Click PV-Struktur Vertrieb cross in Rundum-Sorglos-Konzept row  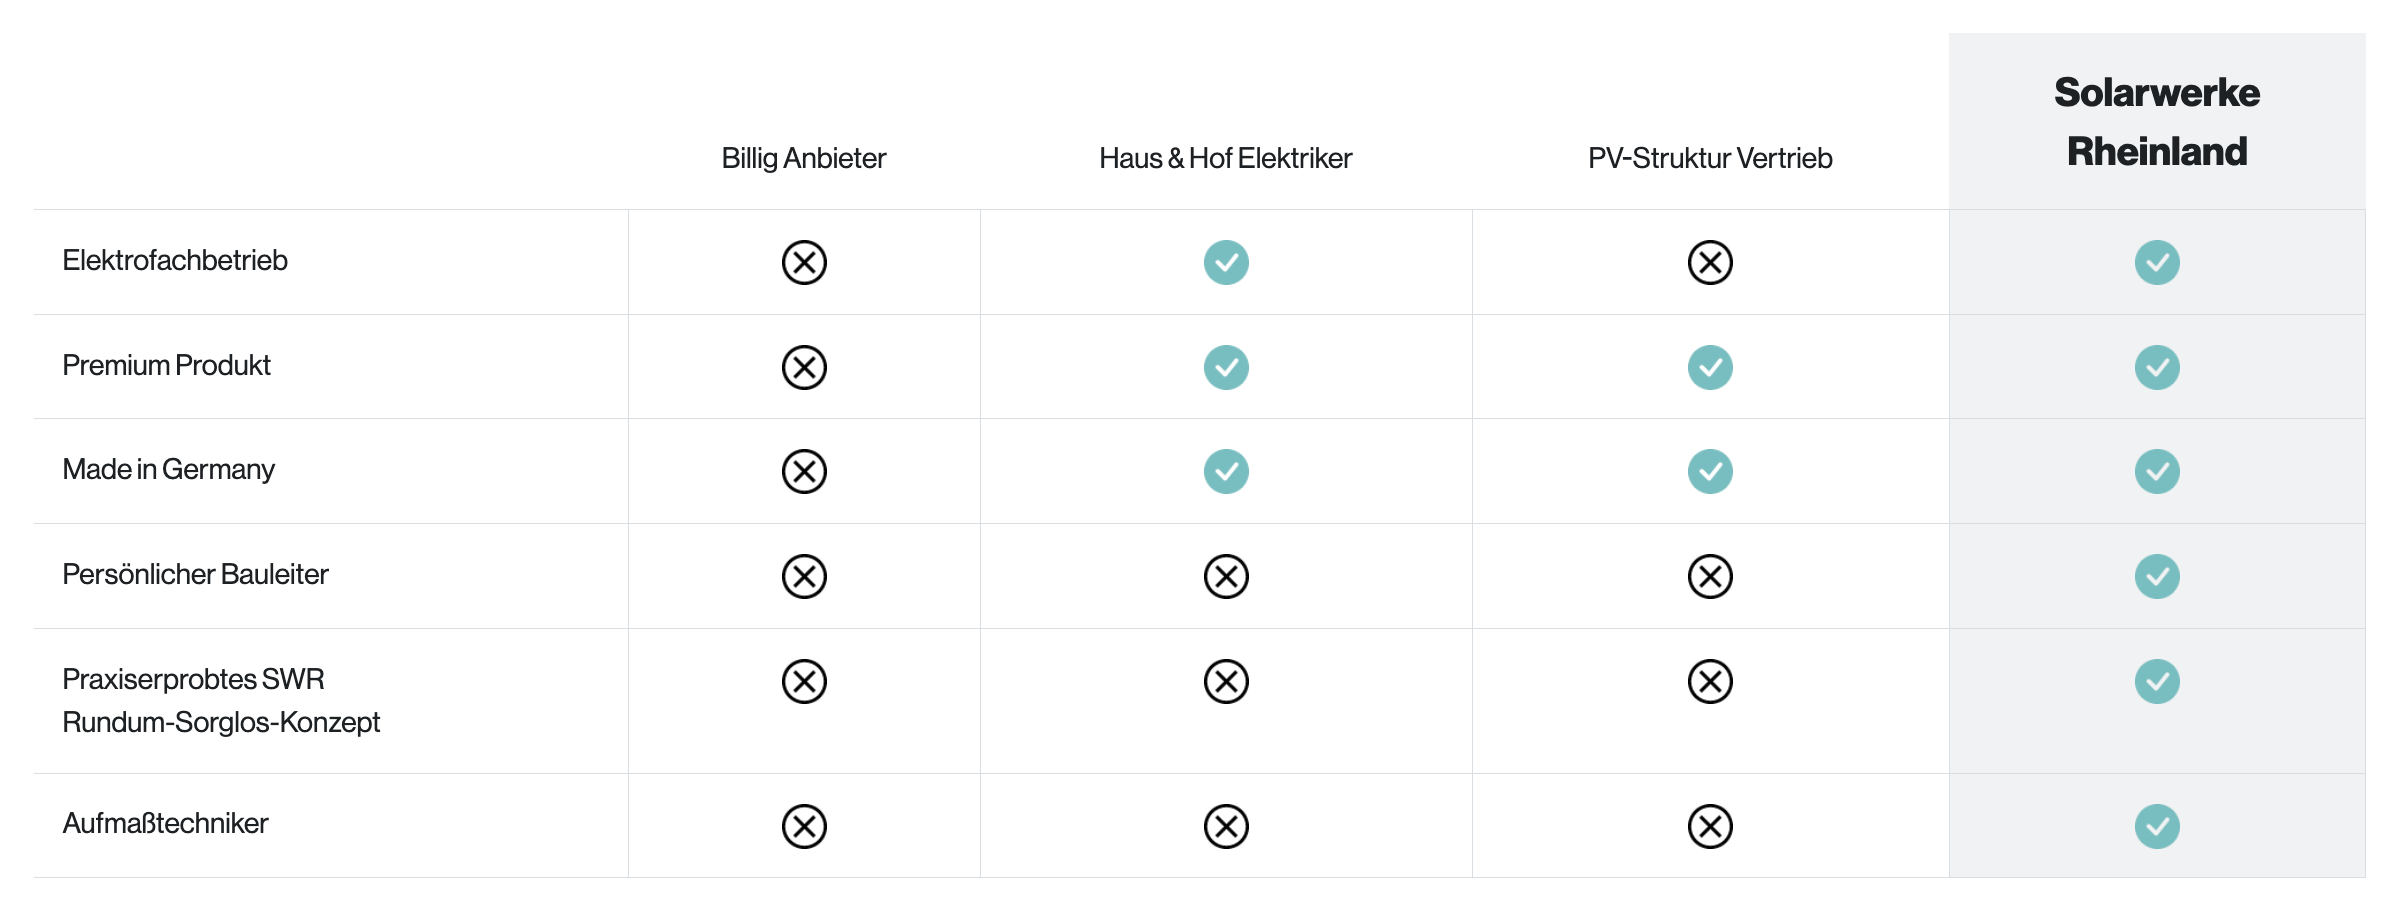[1710, 681]
